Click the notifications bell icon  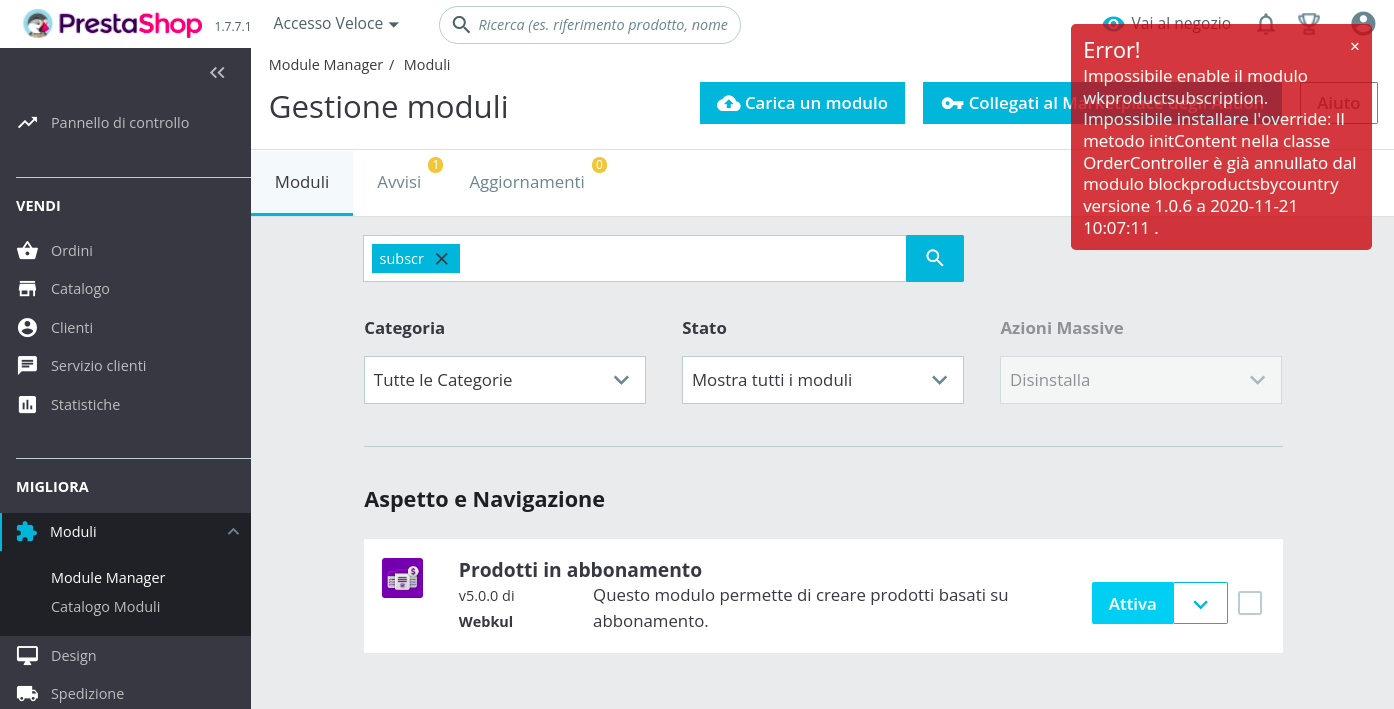[x=1266, y=23]
